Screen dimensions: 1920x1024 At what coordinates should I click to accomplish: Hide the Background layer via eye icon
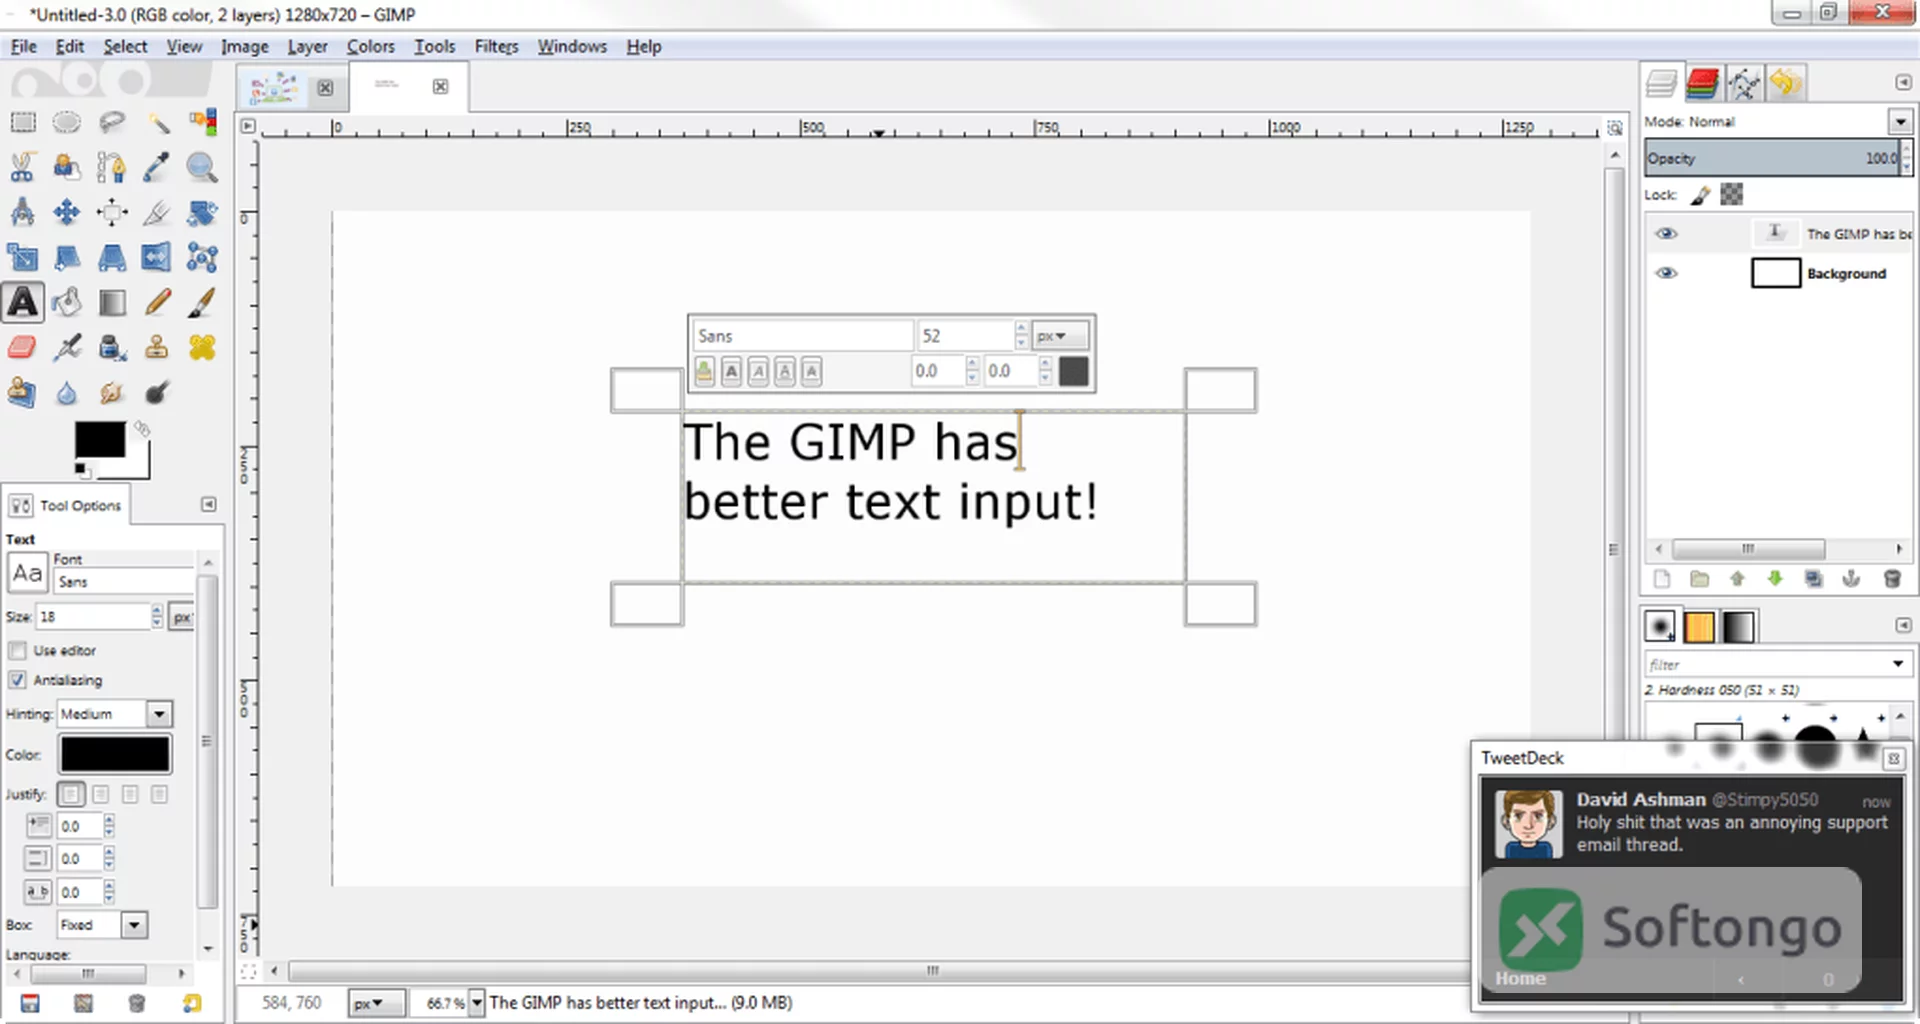point(1666,273)
